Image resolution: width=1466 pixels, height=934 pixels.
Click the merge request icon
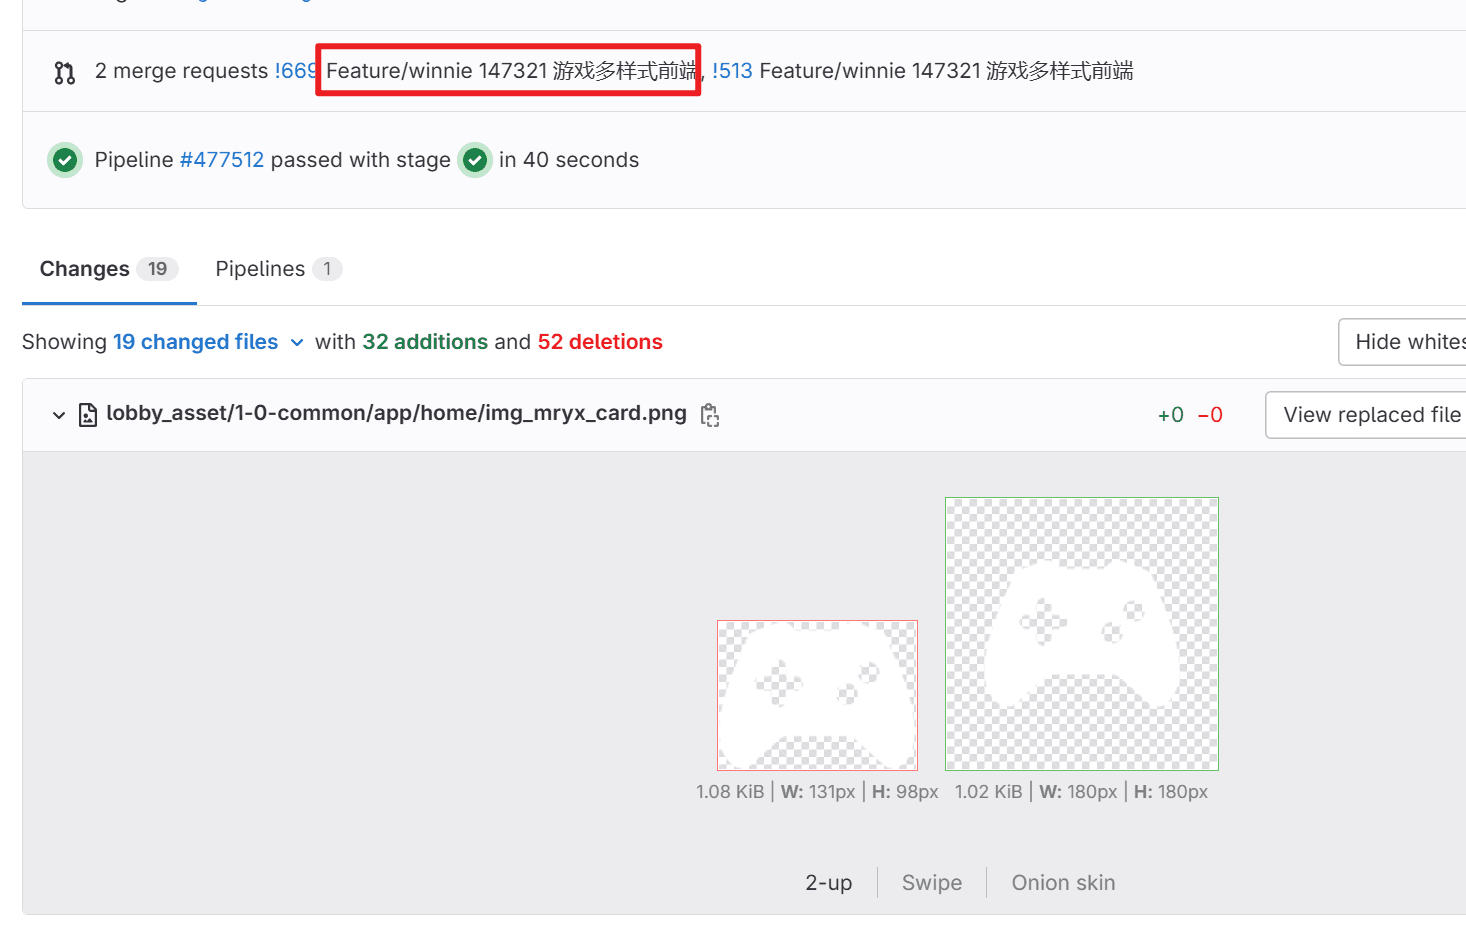(x=65, y=73)
